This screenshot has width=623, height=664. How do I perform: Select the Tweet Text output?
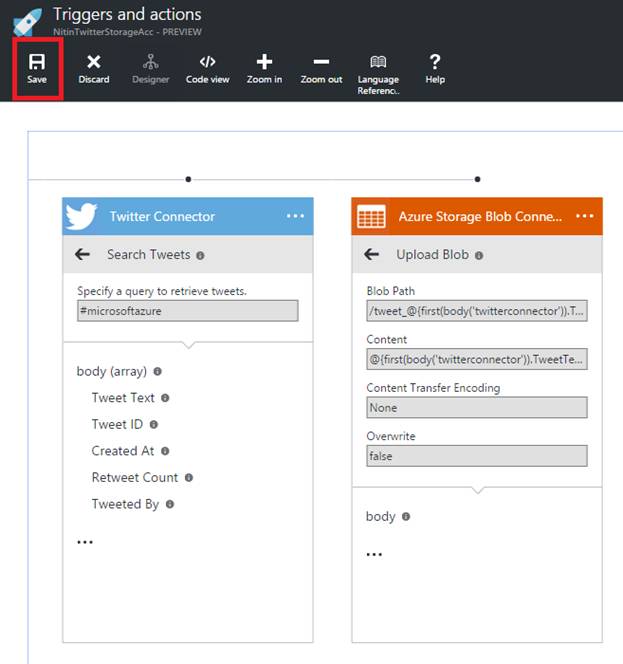point(123,398)
